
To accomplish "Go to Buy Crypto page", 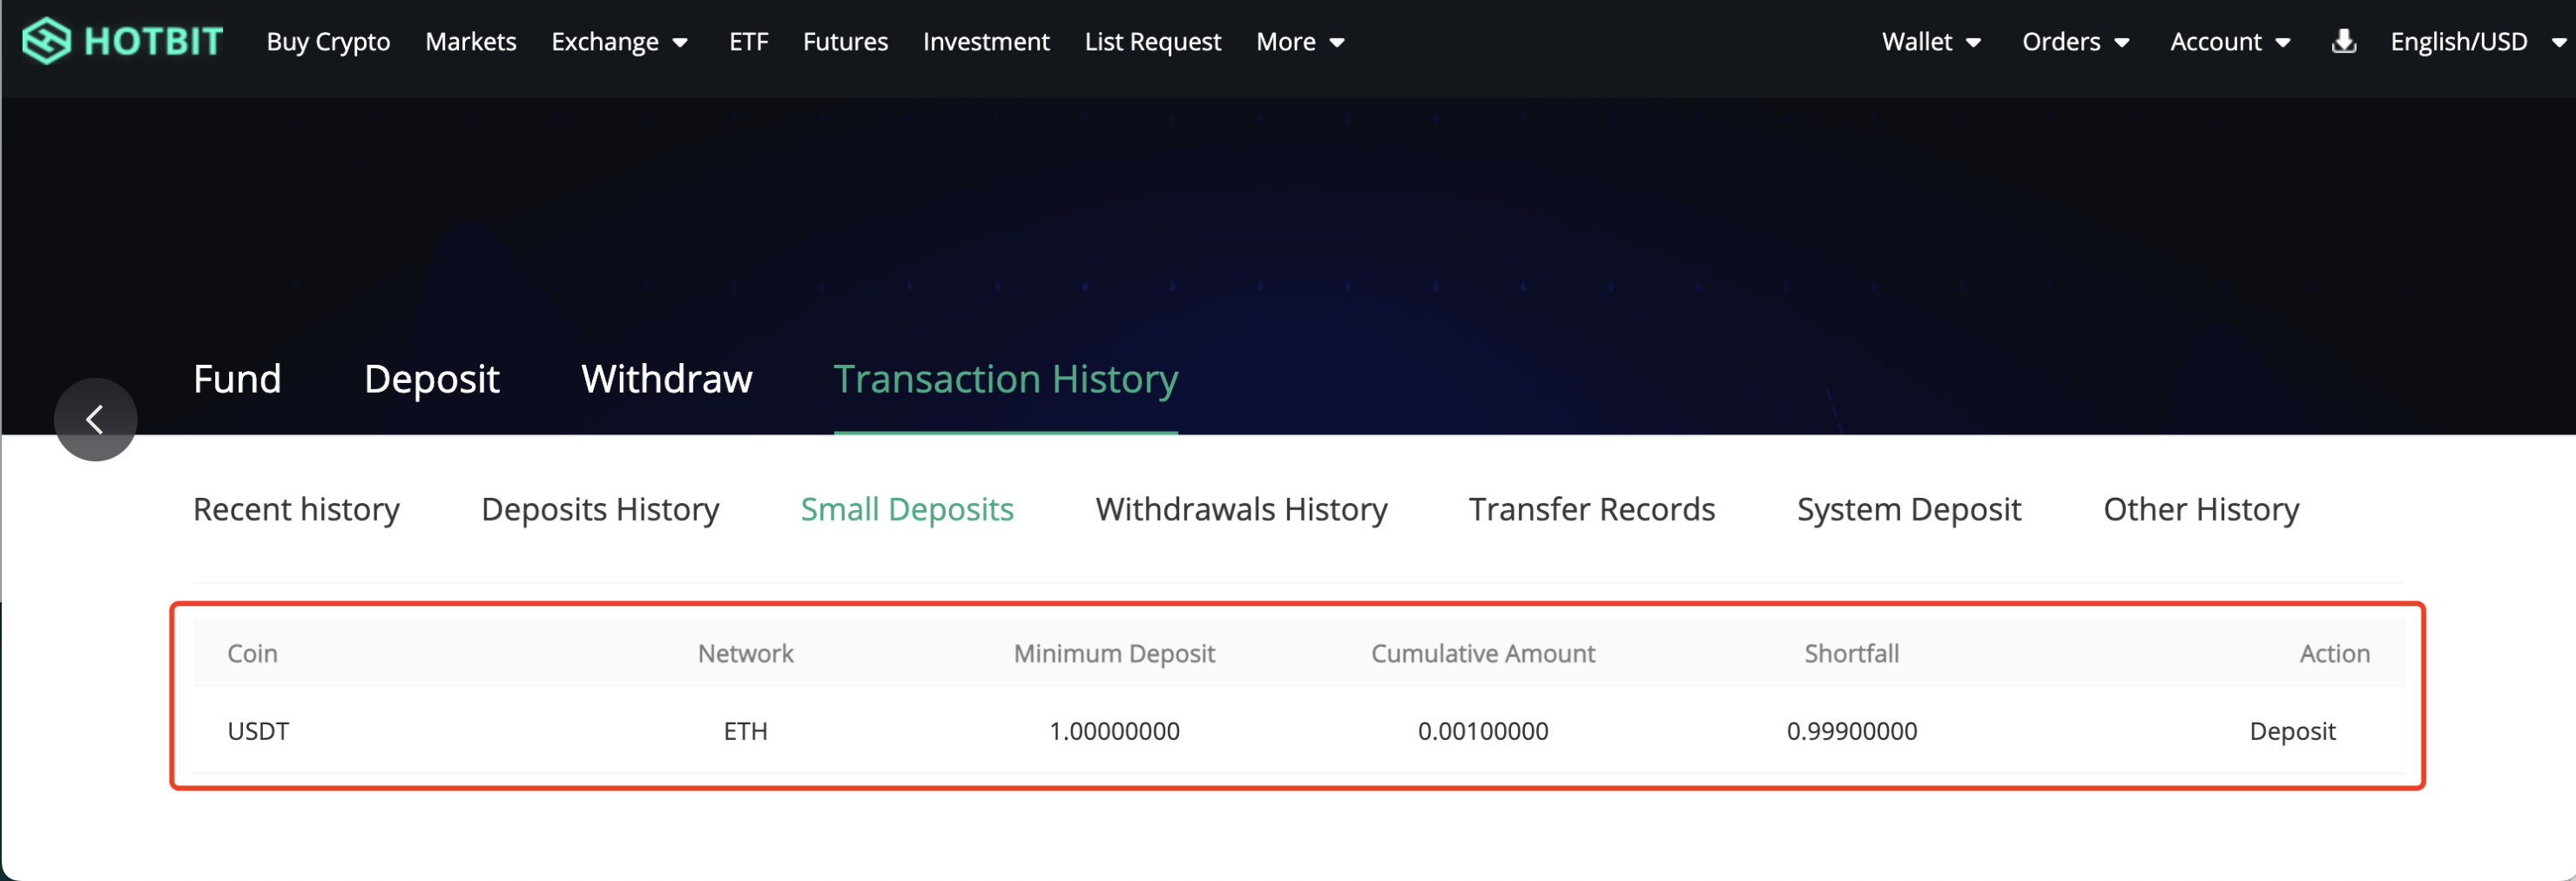I will pos(328,42).
